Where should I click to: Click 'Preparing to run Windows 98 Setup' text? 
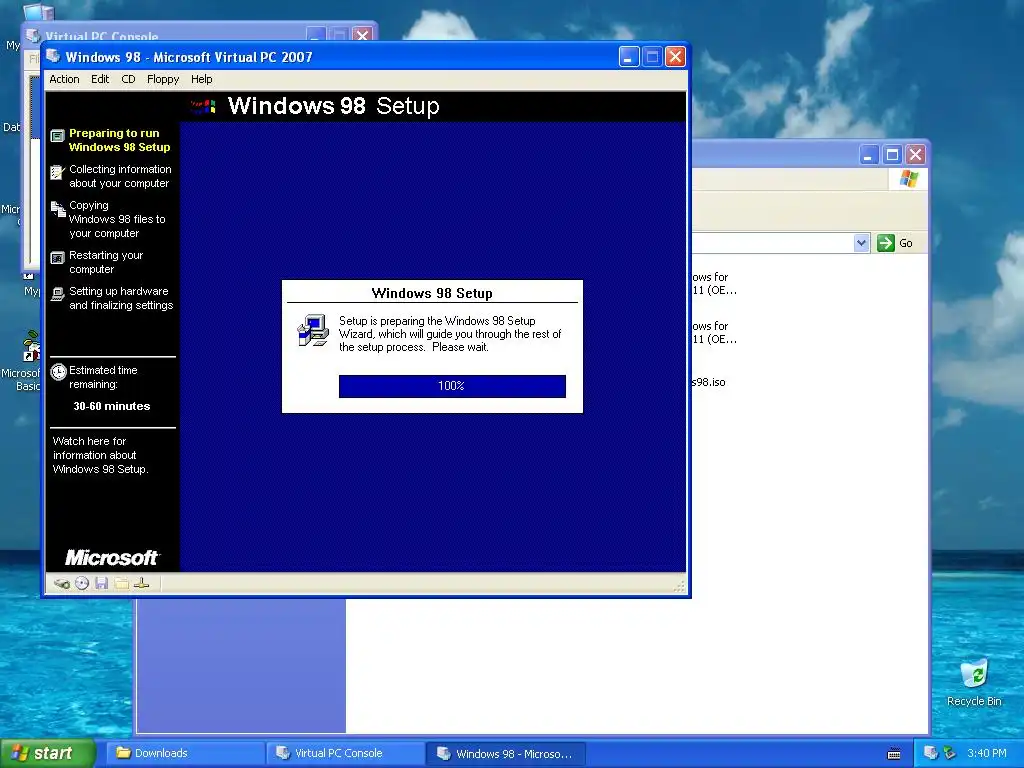click(120, 140)
